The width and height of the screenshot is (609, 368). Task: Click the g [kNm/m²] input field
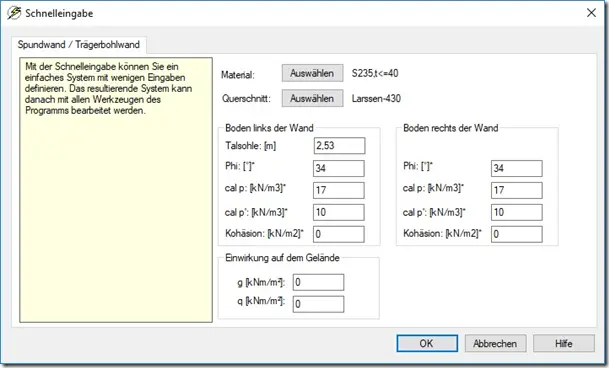point(318,282)
